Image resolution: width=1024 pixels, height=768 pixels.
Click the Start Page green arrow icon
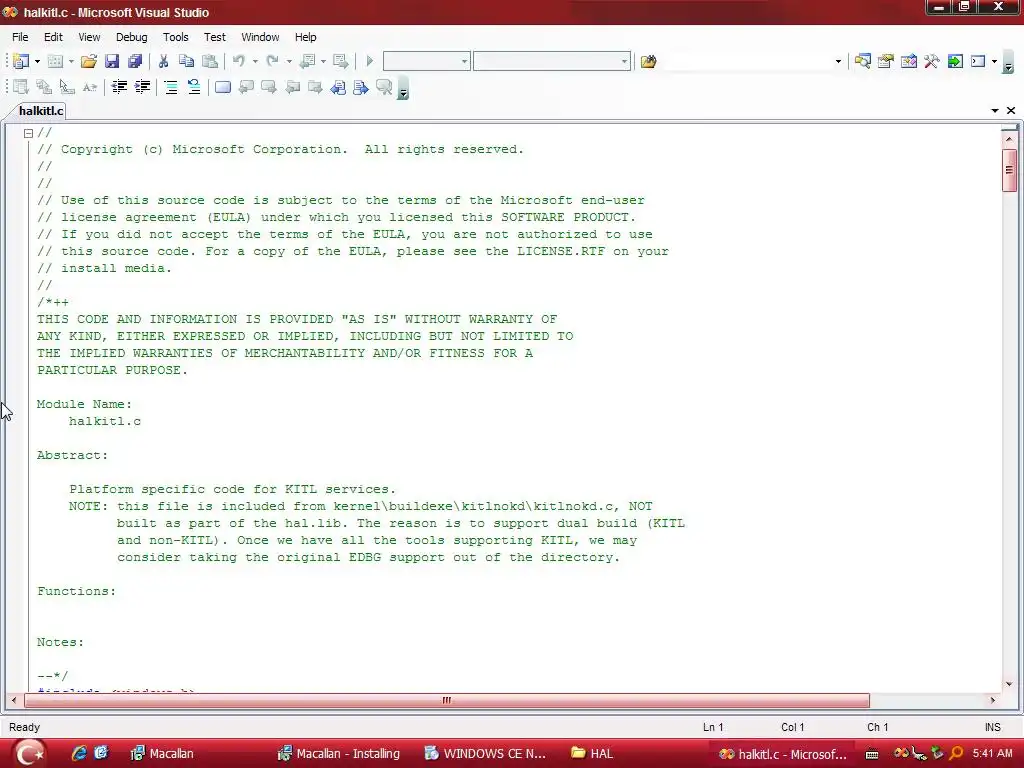955,61
